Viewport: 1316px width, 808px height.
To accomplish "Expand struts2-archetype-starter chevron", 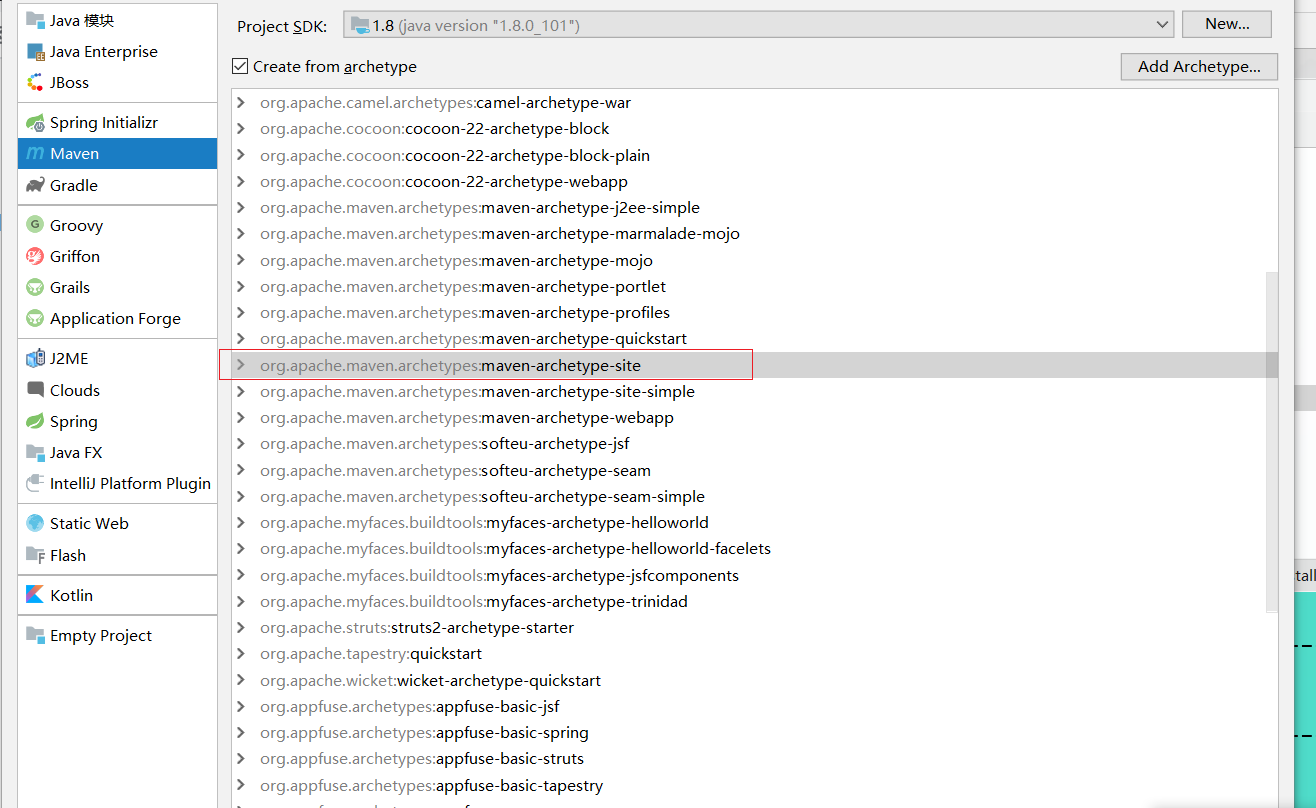I will click(241, 627).
